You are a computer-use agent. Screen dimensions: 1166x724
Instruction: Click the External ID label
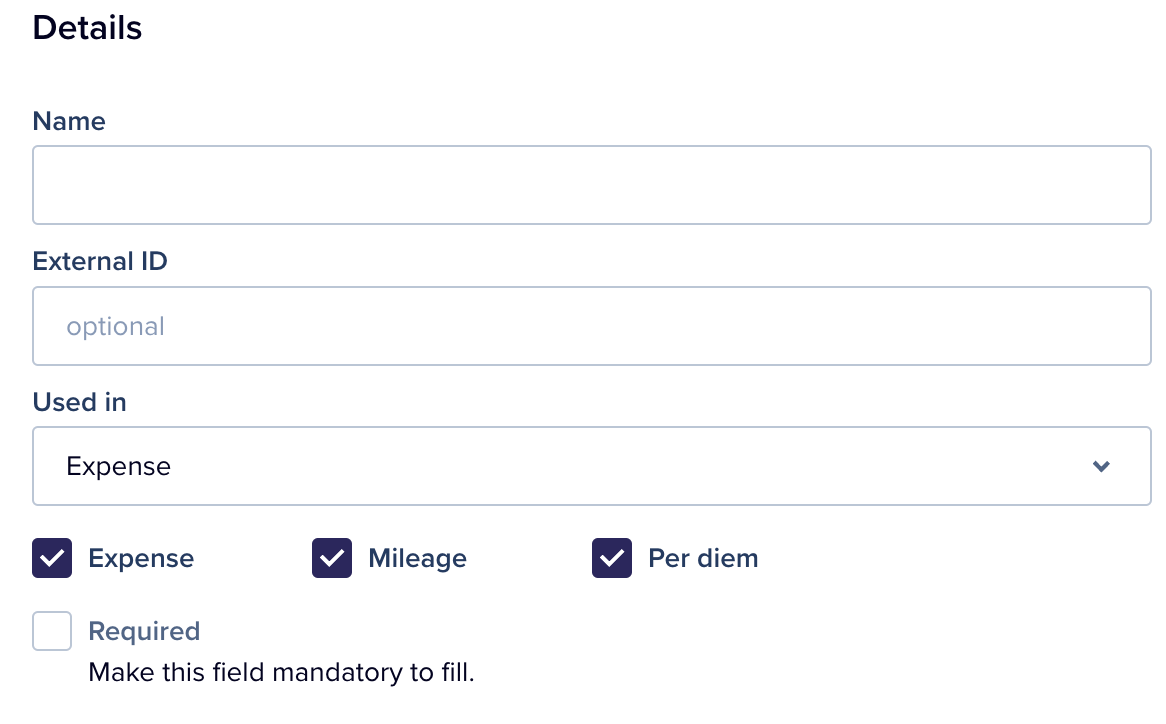[100, 261]
